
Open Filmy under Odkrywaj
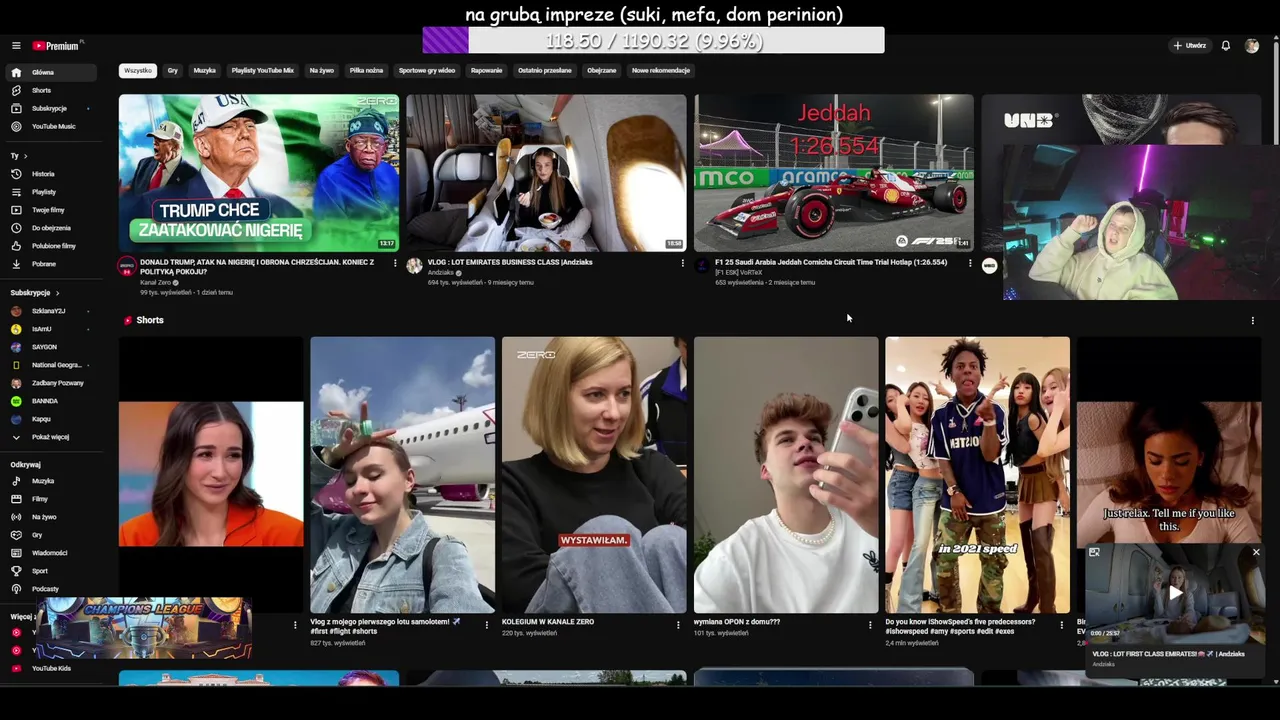tap(53, 499)
